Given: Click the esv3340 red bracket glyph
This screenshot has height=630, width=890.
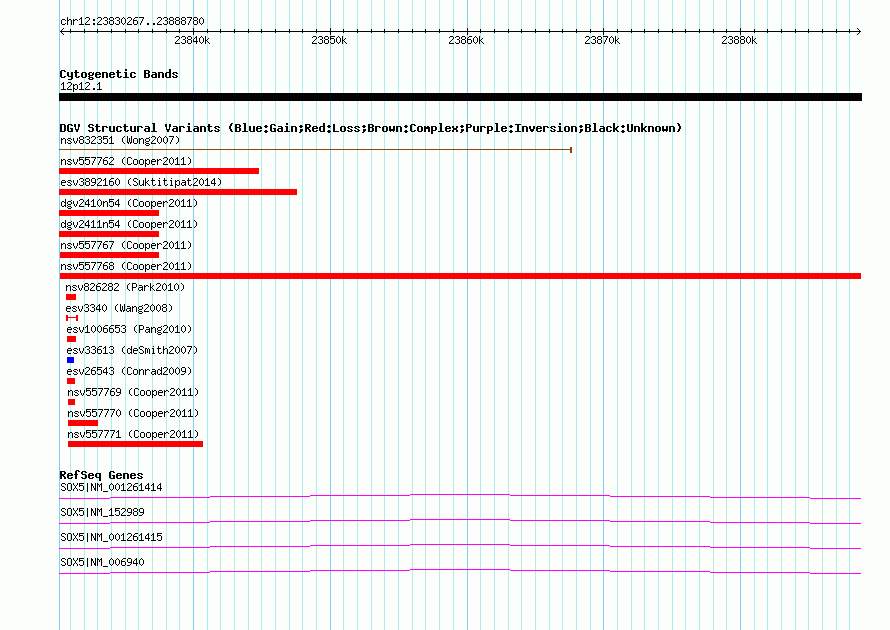Looking at the screenshot, I should point(72,318).
